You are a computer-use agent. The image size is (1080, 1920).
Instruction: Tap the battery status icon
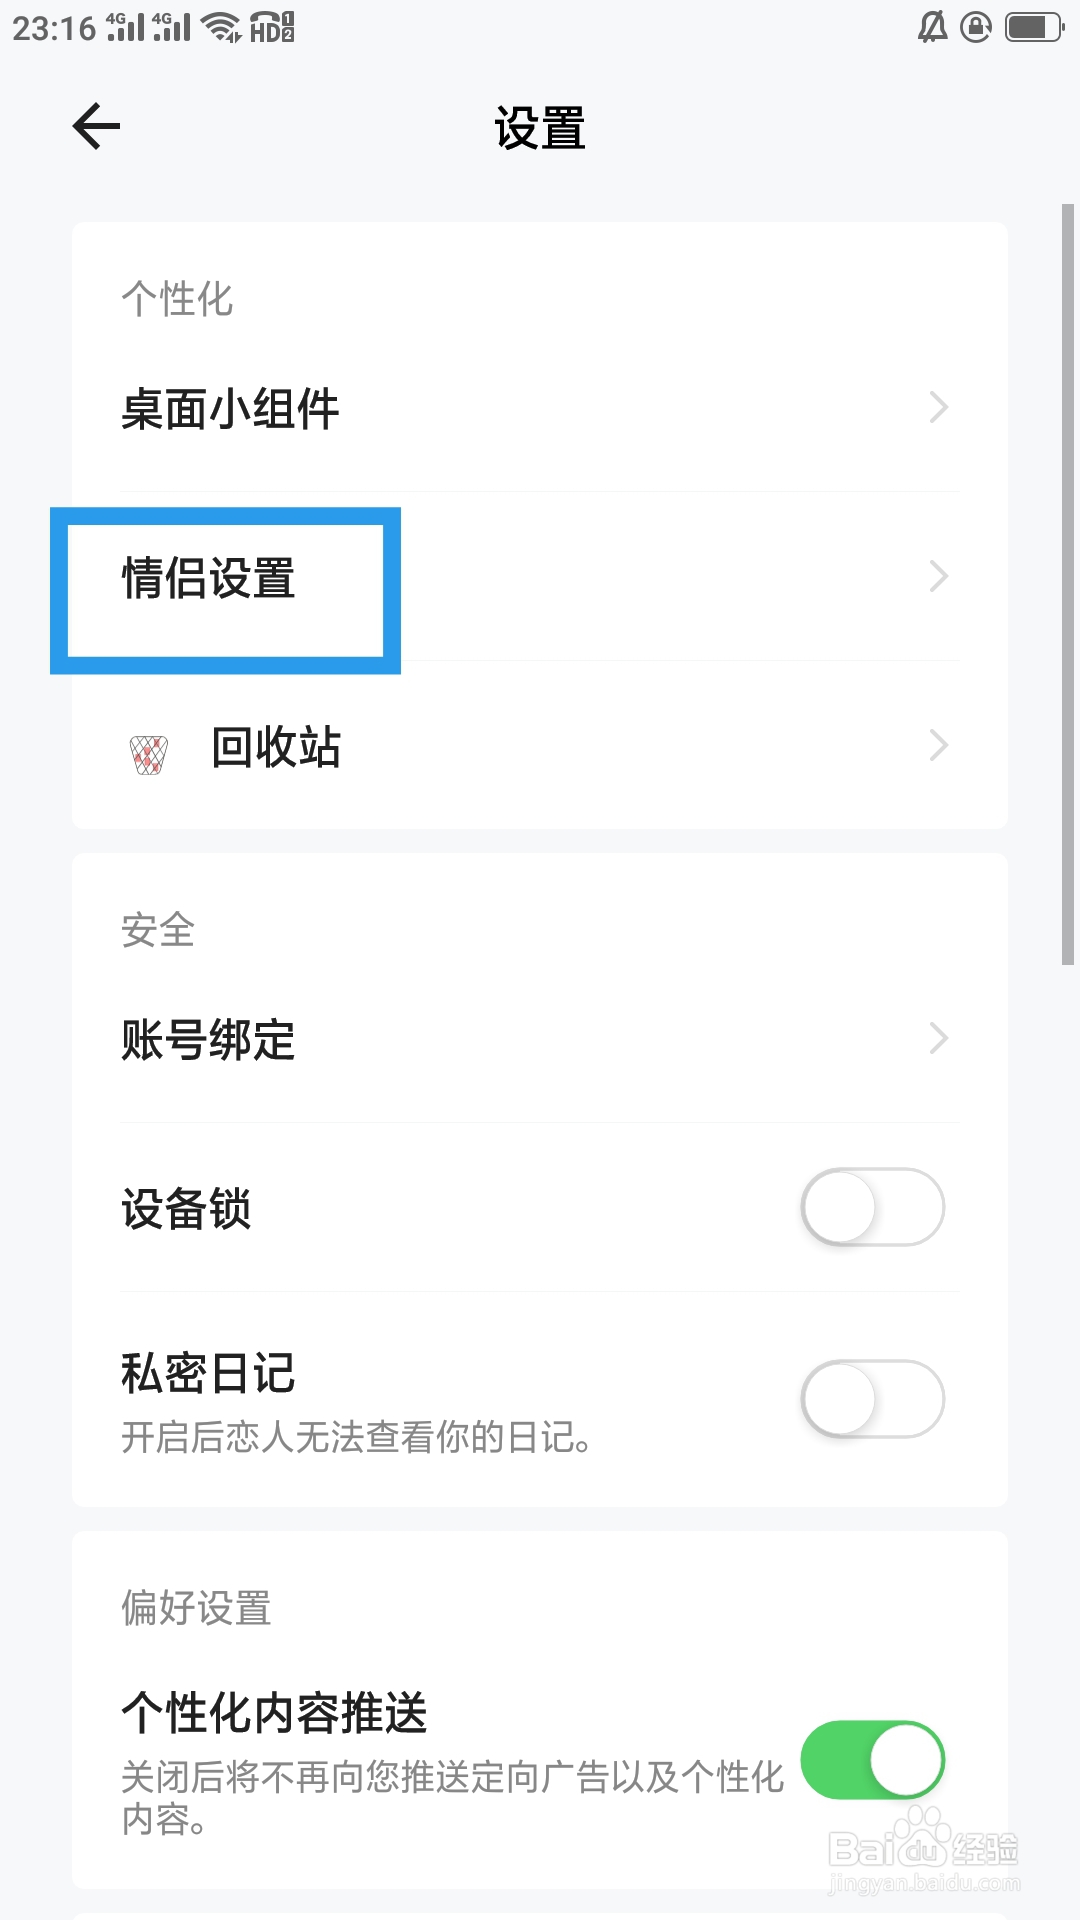pyautogui.click(x=1034, y=27)
